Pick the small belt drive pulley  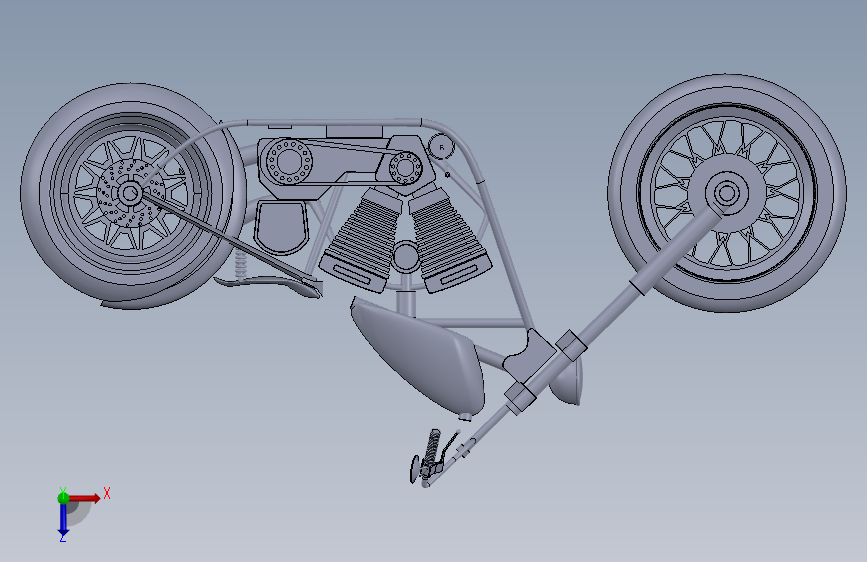pyautogui.click(x=405, y=168)
